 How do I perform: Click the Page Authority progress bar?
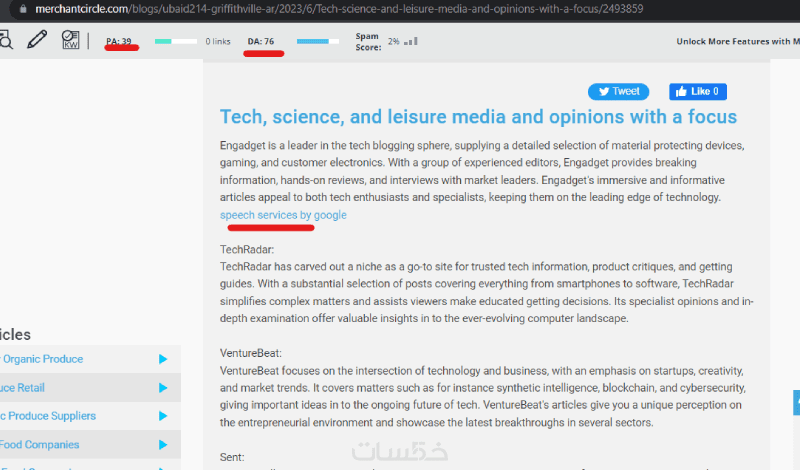[176, 41]
